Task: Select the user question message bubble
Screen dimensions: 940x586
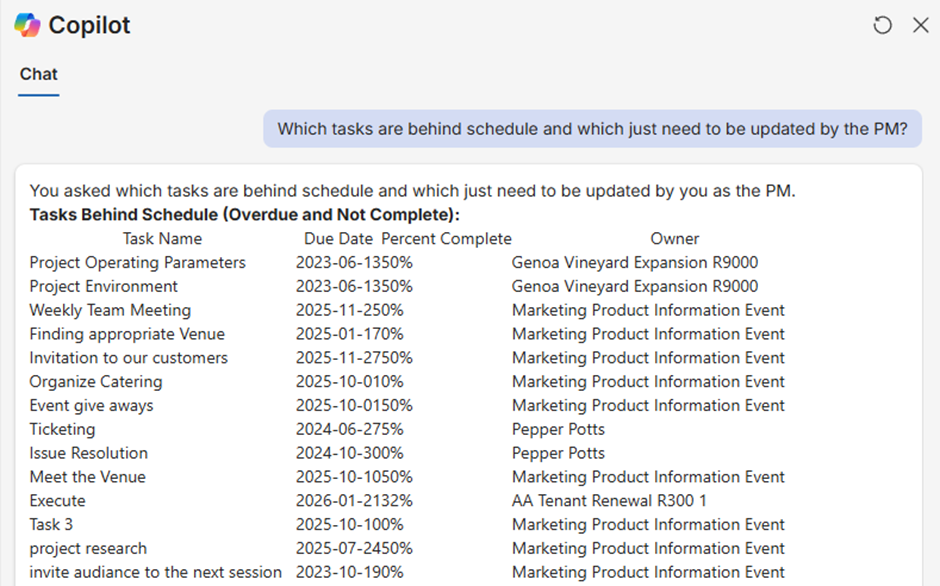Action: coord(592,128)
